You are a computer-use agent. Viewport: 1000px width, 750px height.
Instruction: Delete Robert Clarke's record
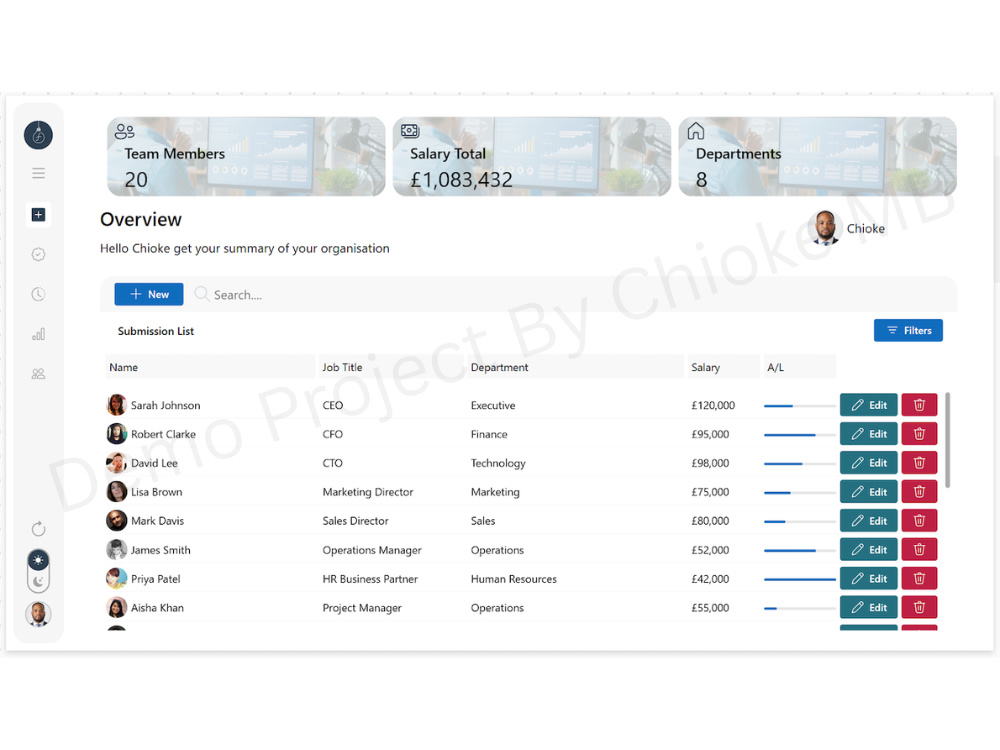point(919,434)
